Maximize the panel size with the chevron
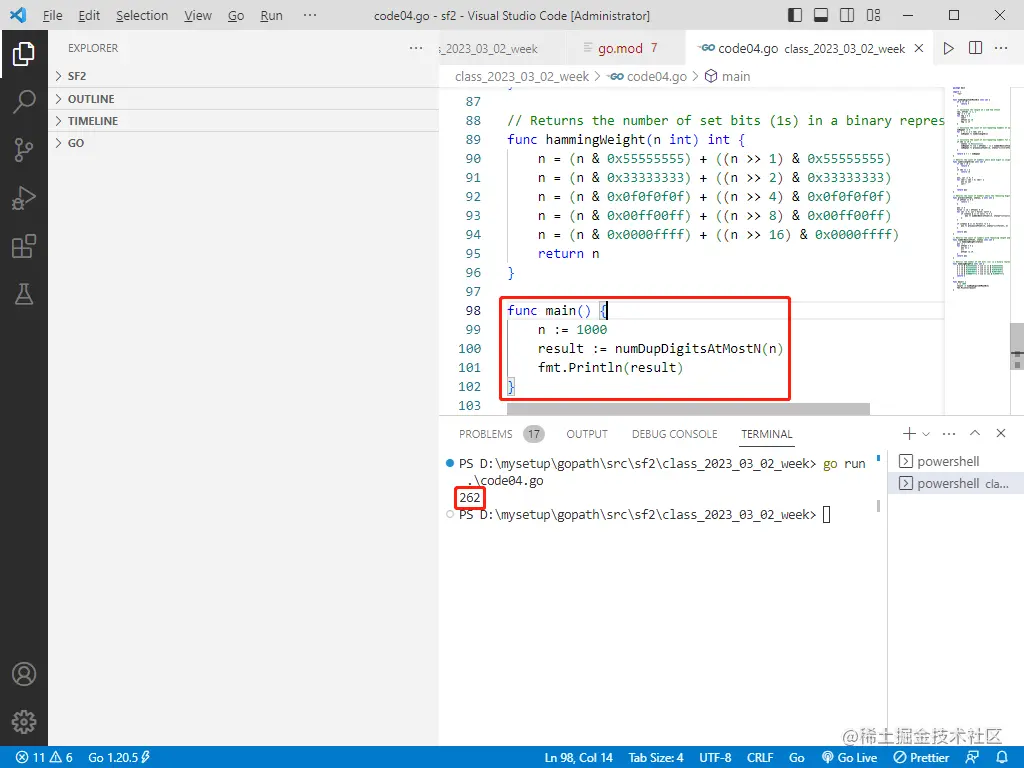Image resolution: width=1024 pixels, height=768 pixels. 975,433
